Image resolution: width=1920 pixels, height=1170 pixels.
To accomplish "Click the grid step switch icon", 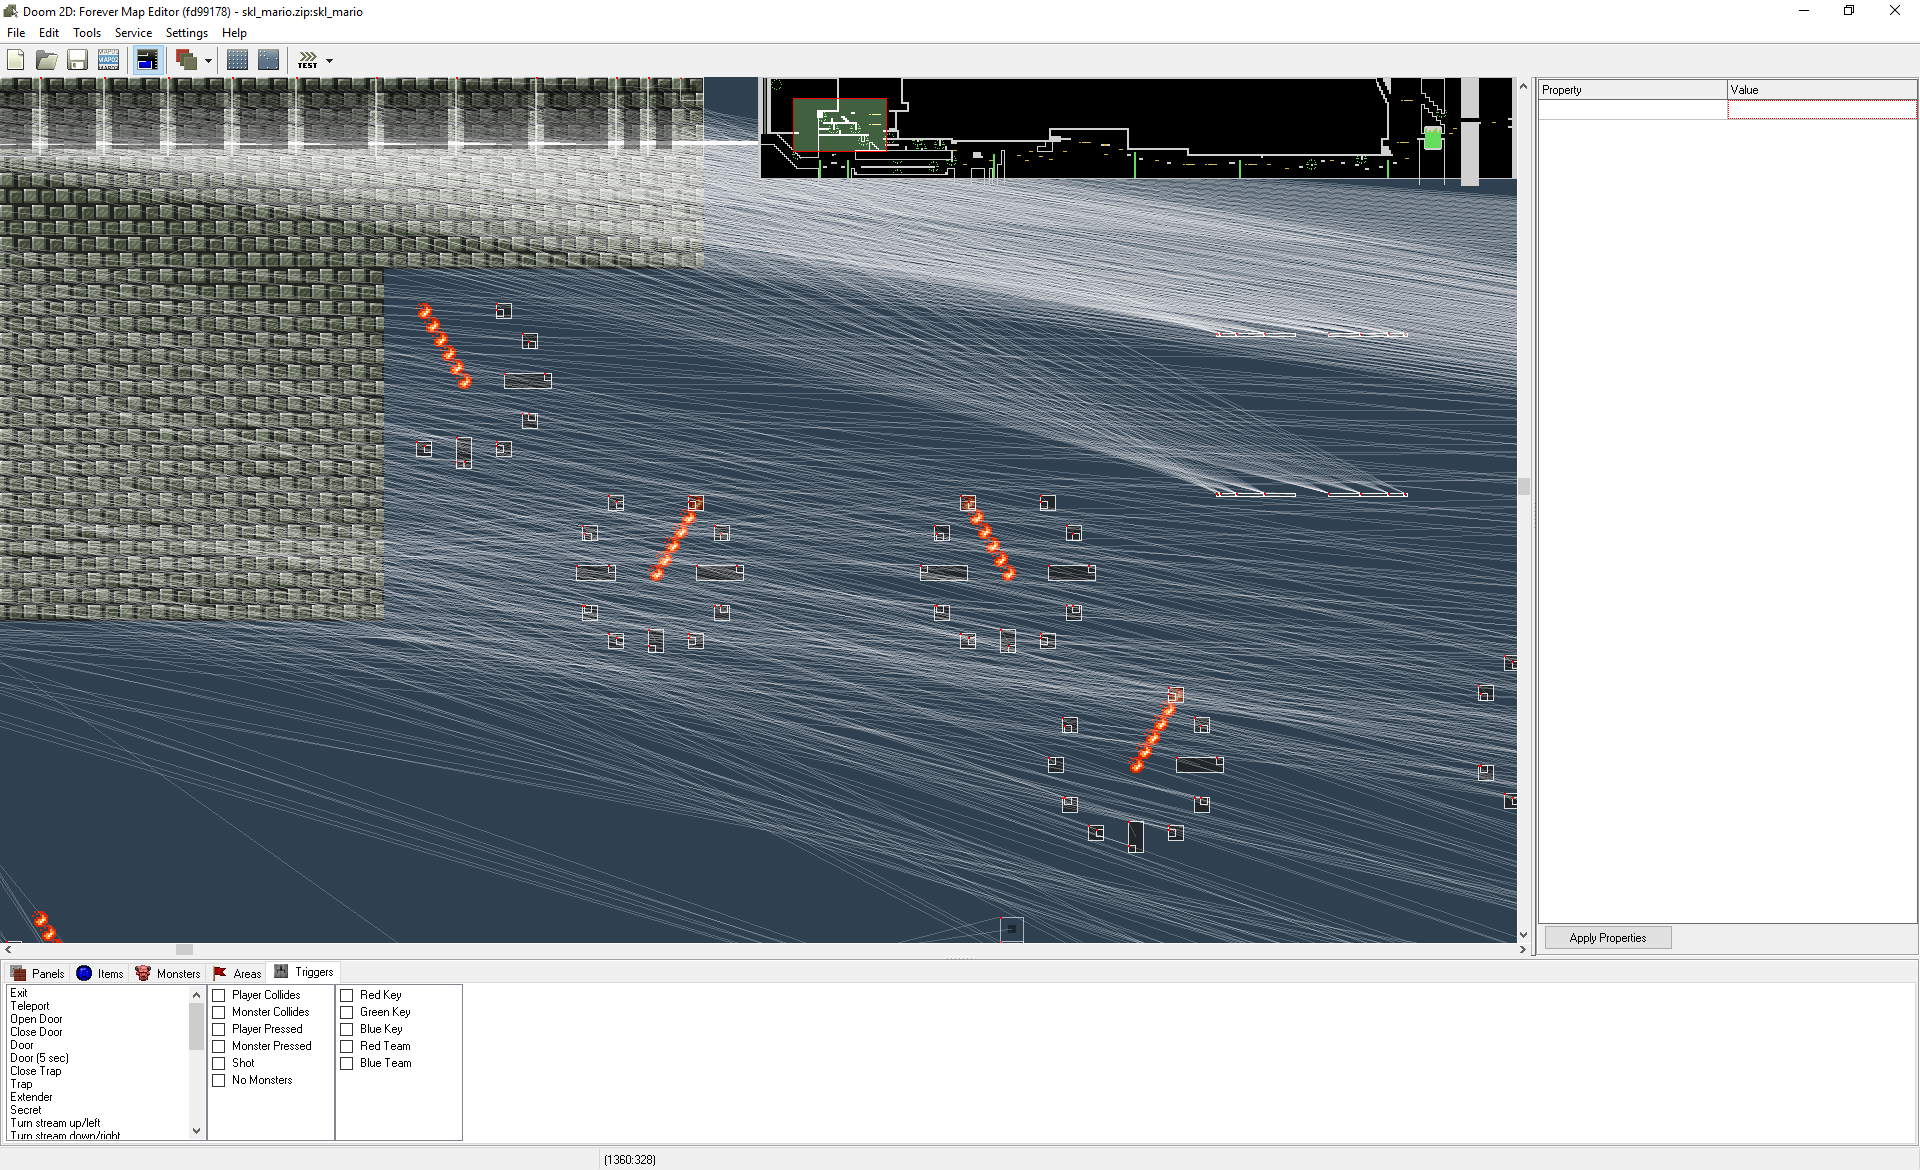I will 268,60.
